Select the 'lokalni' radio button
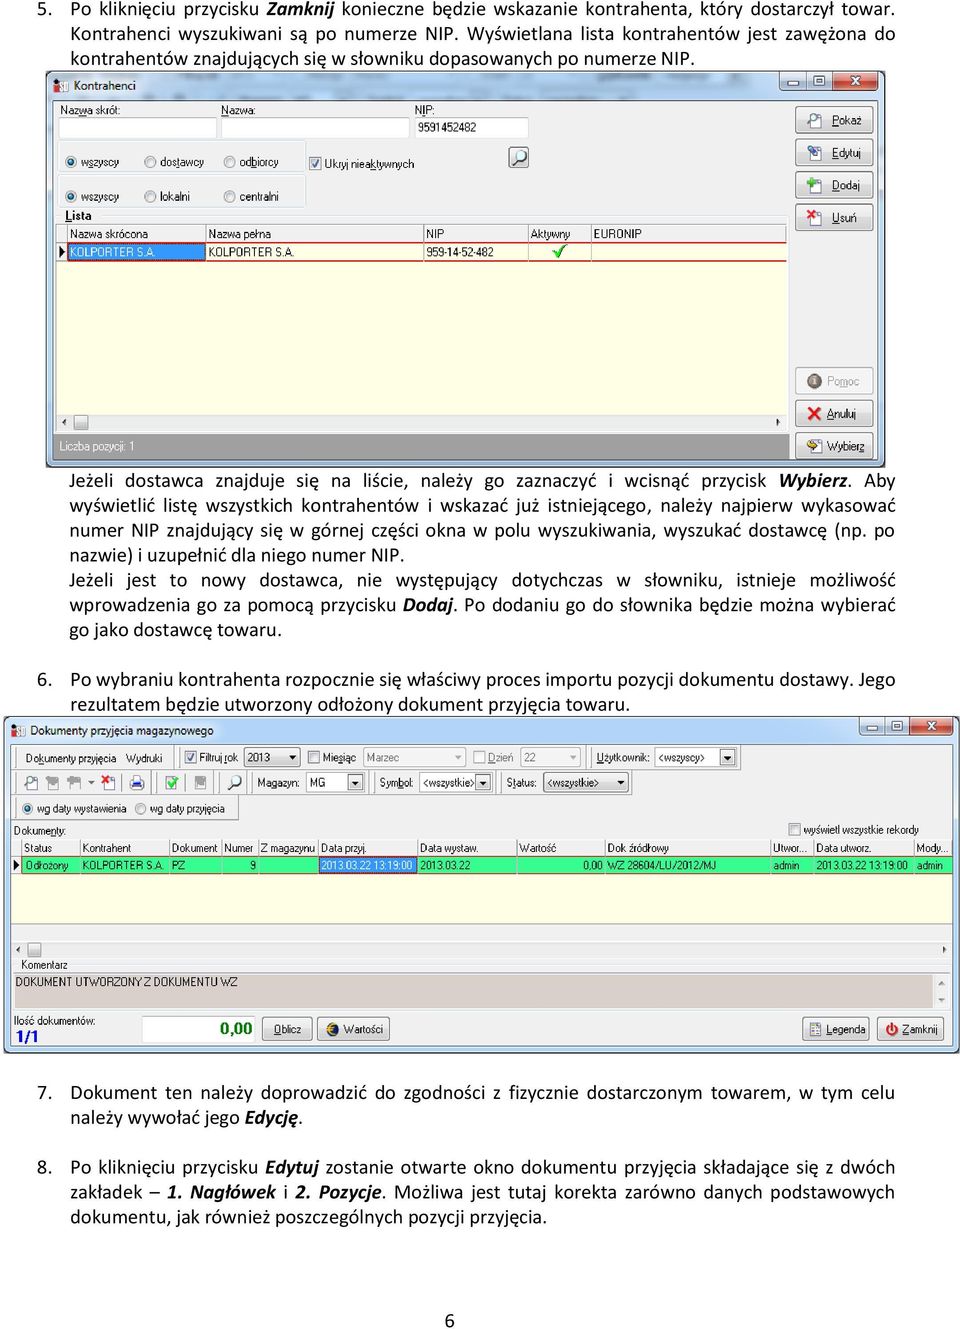 point(150,197)
